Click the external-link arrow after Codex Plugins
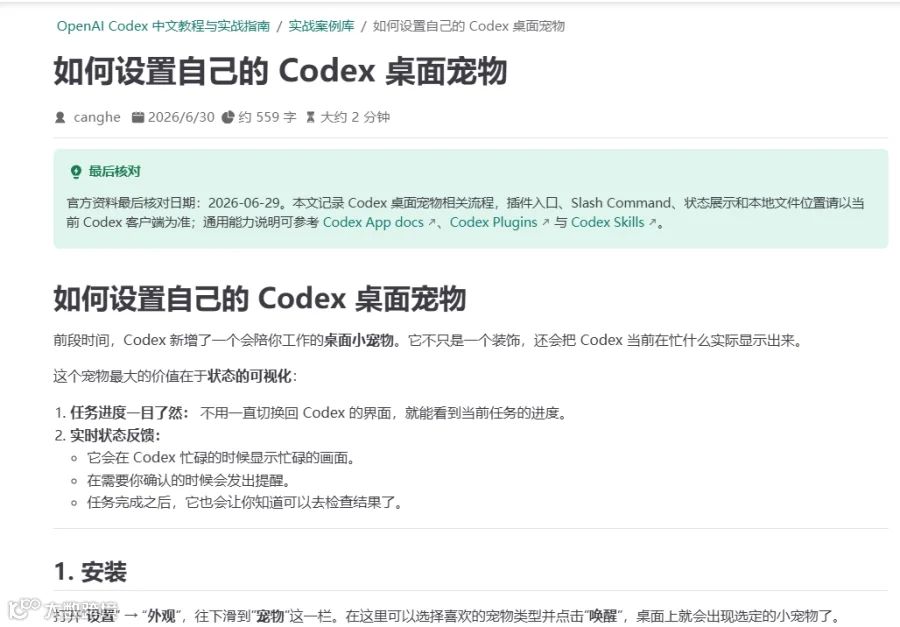The width and height of the screenshot is (900, 627). 545,223
